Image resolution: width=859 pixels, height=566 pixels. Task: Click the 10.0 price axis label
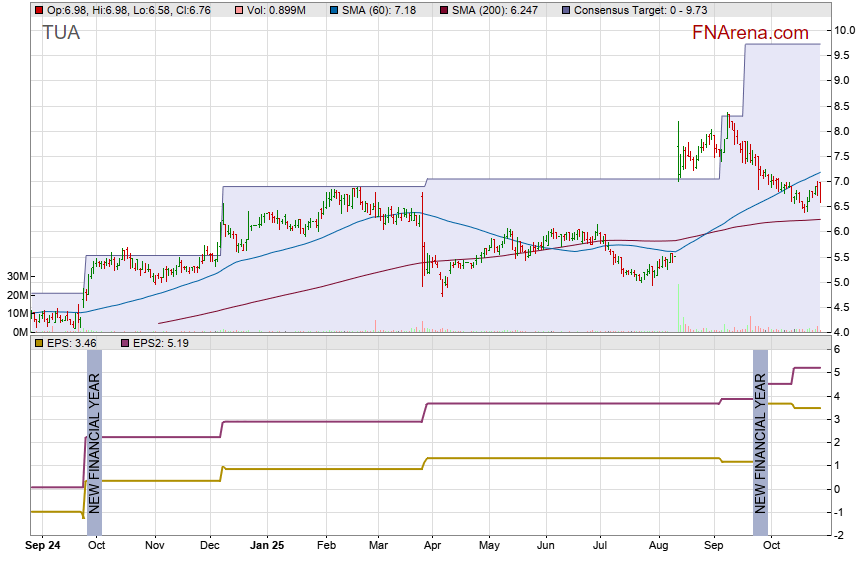coord(843,30)
